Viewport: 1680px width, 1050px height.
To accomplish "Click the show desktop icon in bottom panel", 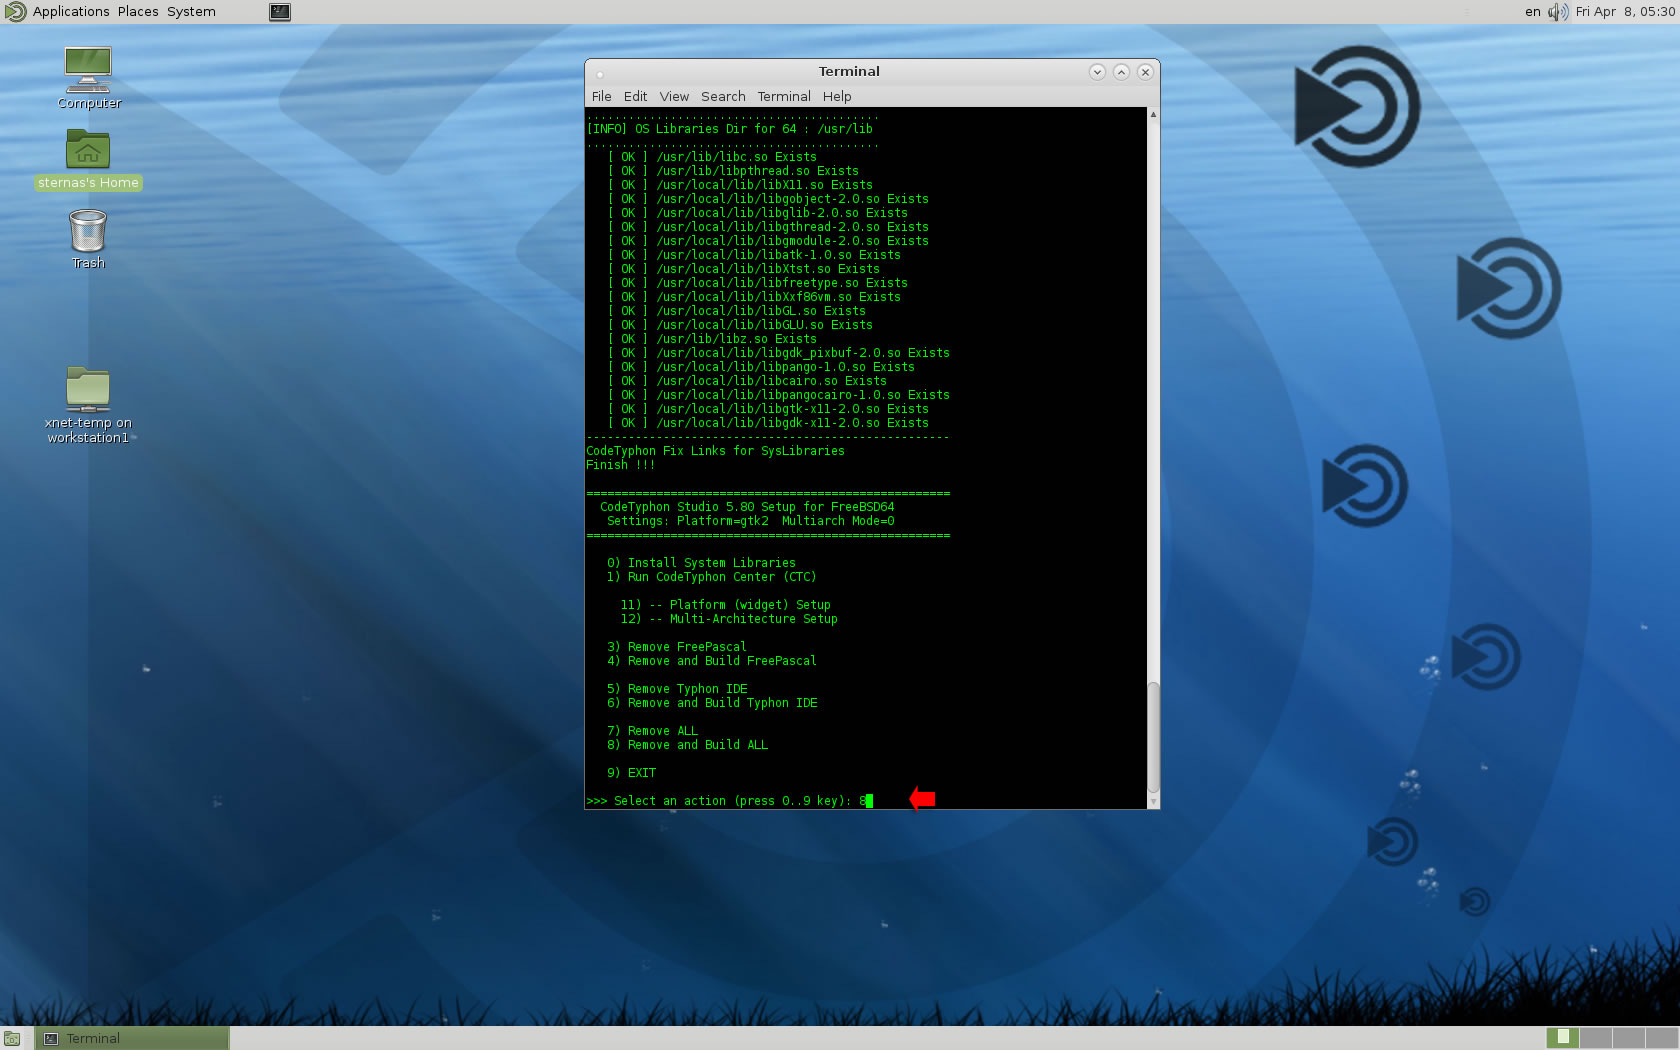I will (12, 1039).
